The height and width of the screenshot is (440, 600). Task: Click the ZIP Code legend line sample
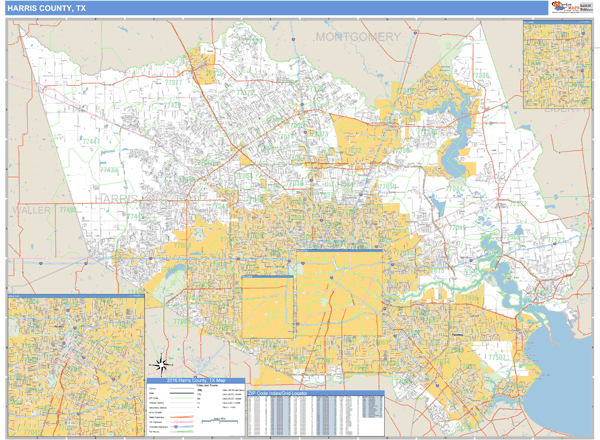[182, 398]
